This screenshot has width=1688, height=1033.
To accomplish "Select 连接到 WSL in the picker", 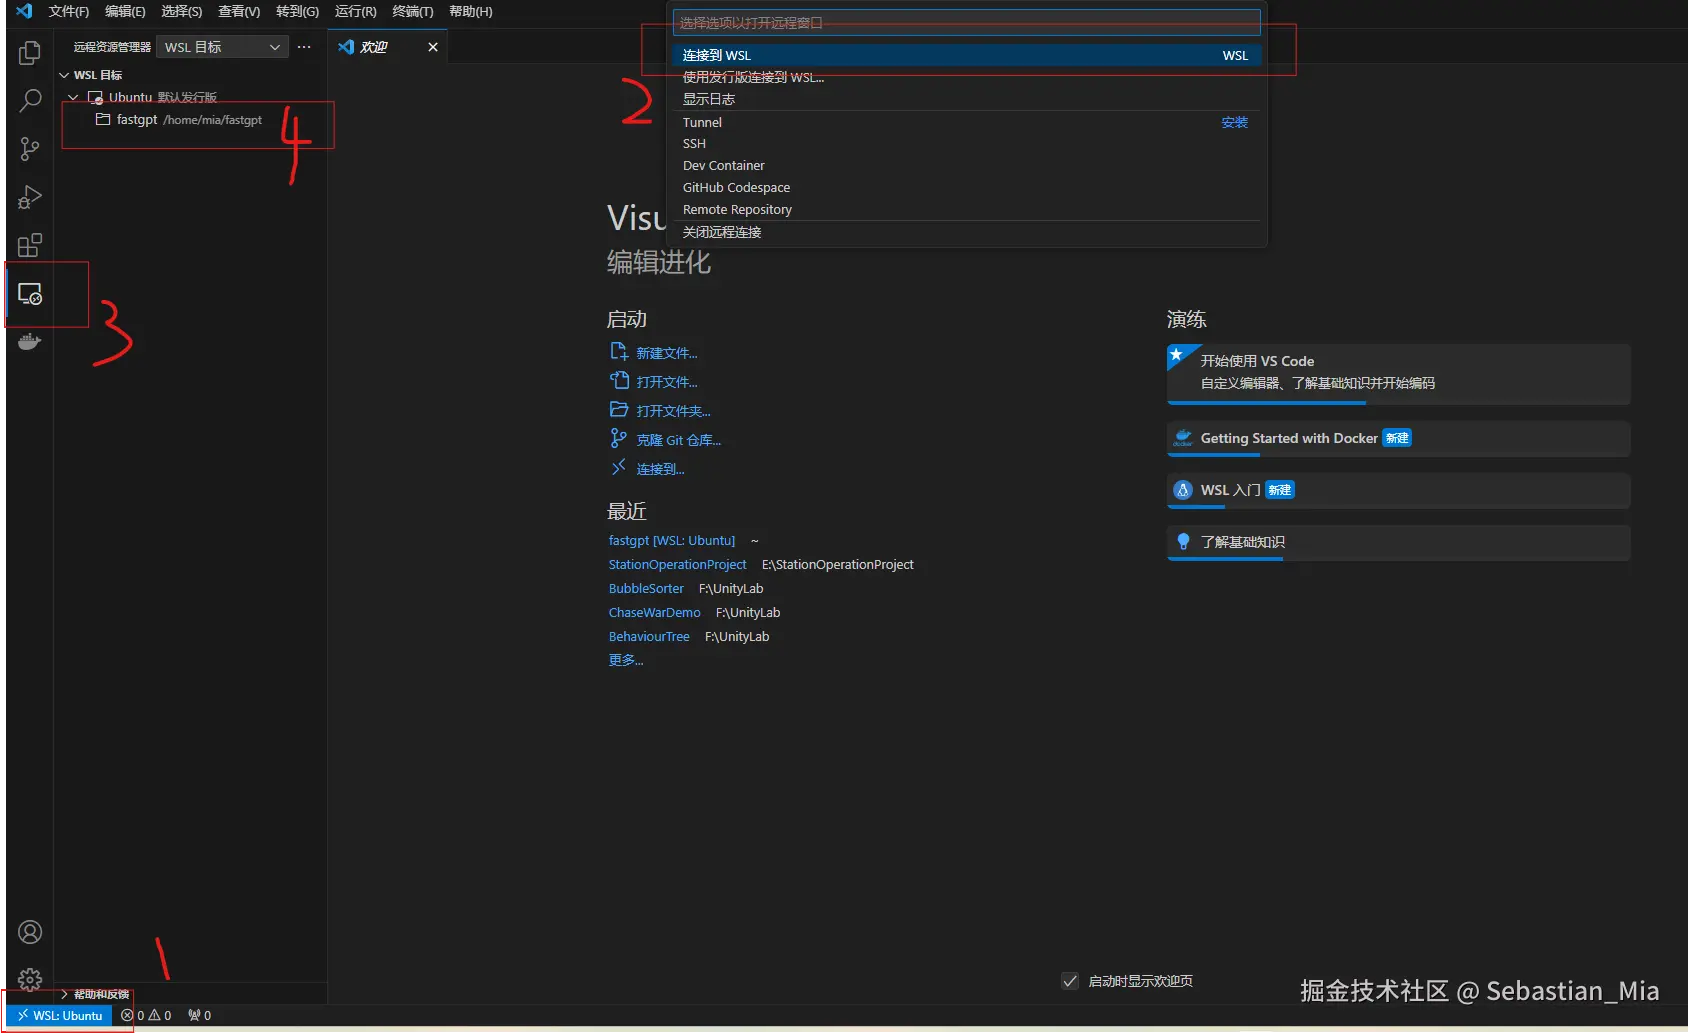I will tap(716, 55).
